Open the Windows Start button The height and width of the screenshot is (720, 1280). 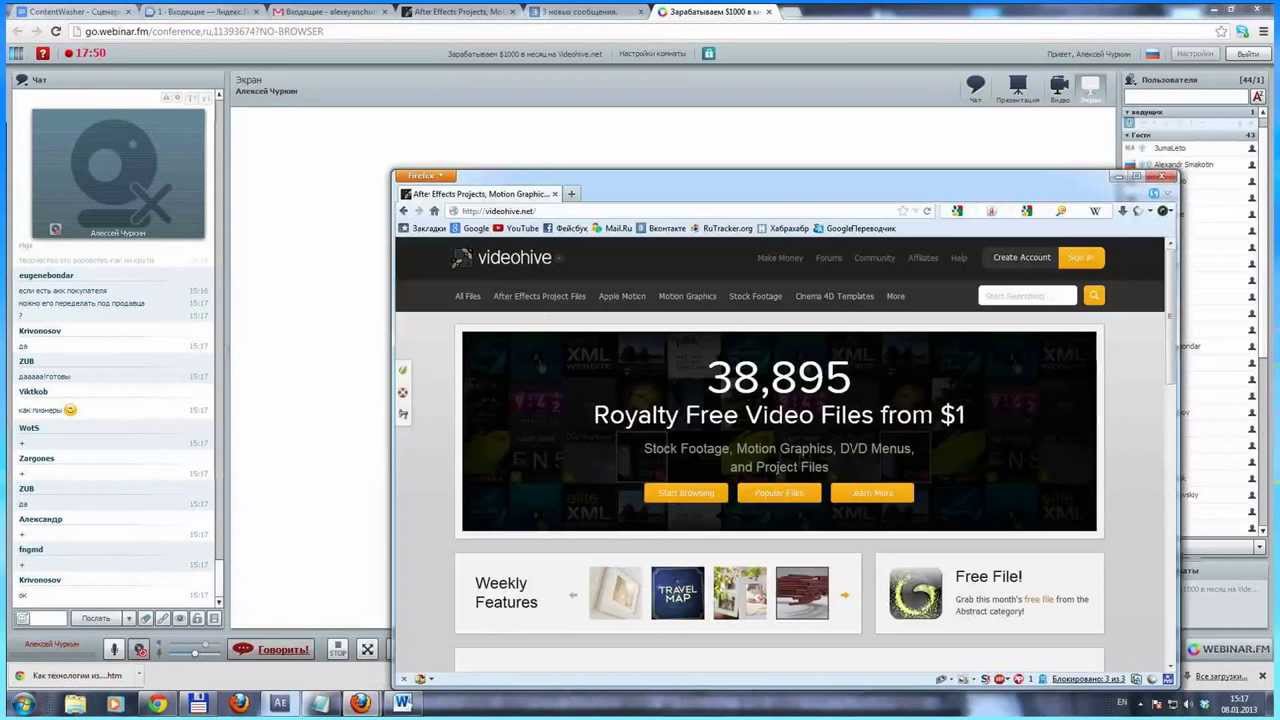(24, 704)
